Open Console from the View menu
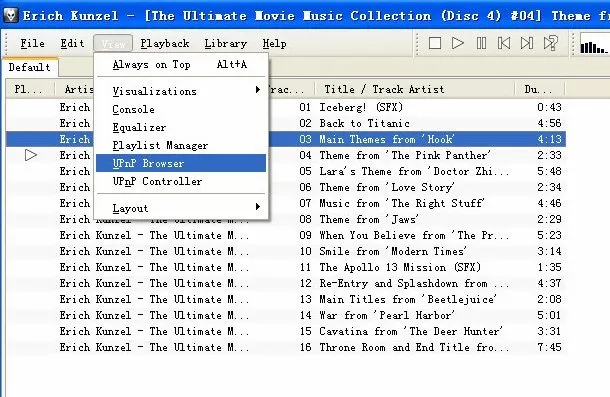This screenshot has height=397, width=610. [x=181, y=109]
